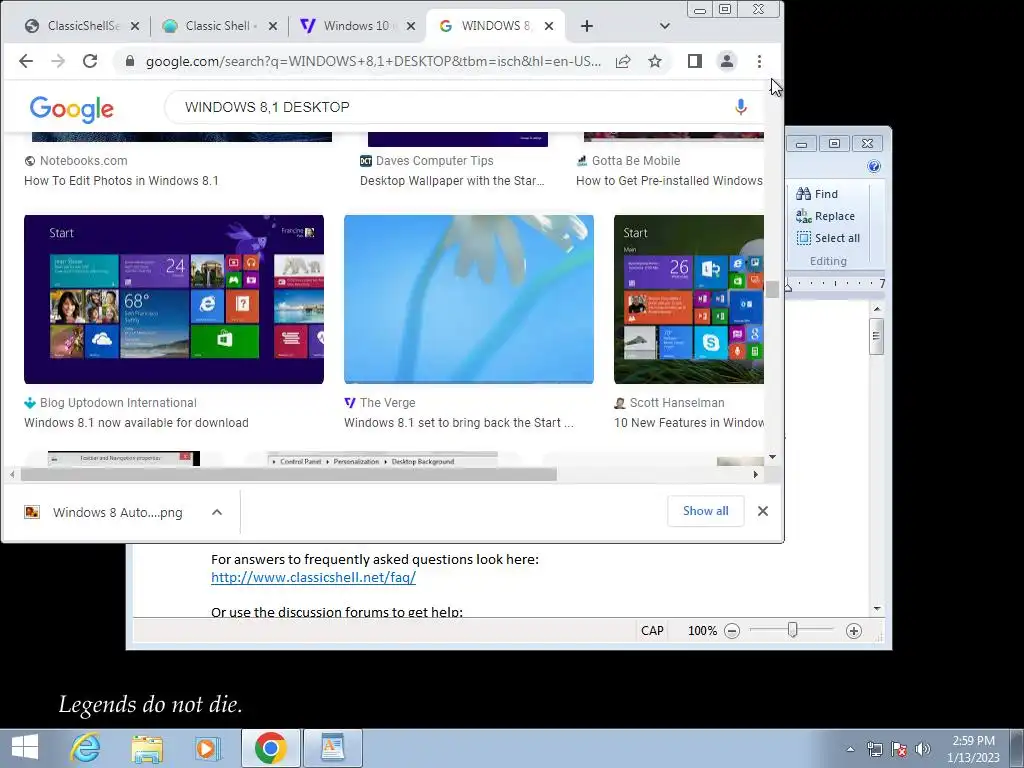The height and width of the screenshot is (768, 1024).
Task: Open WordPad help icon
Action: click(874, 167)
